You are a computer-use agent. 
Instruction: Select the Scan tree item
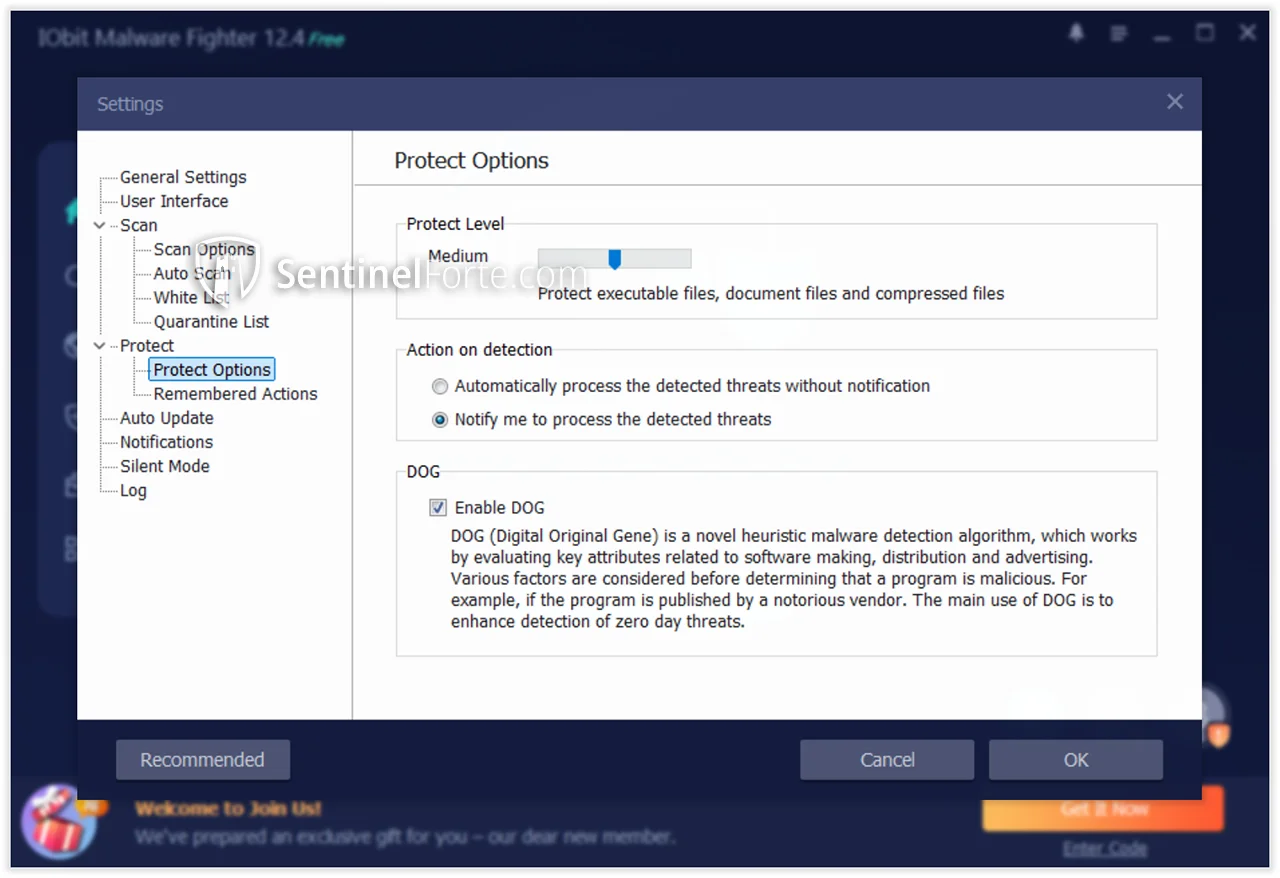pos(139,225)
